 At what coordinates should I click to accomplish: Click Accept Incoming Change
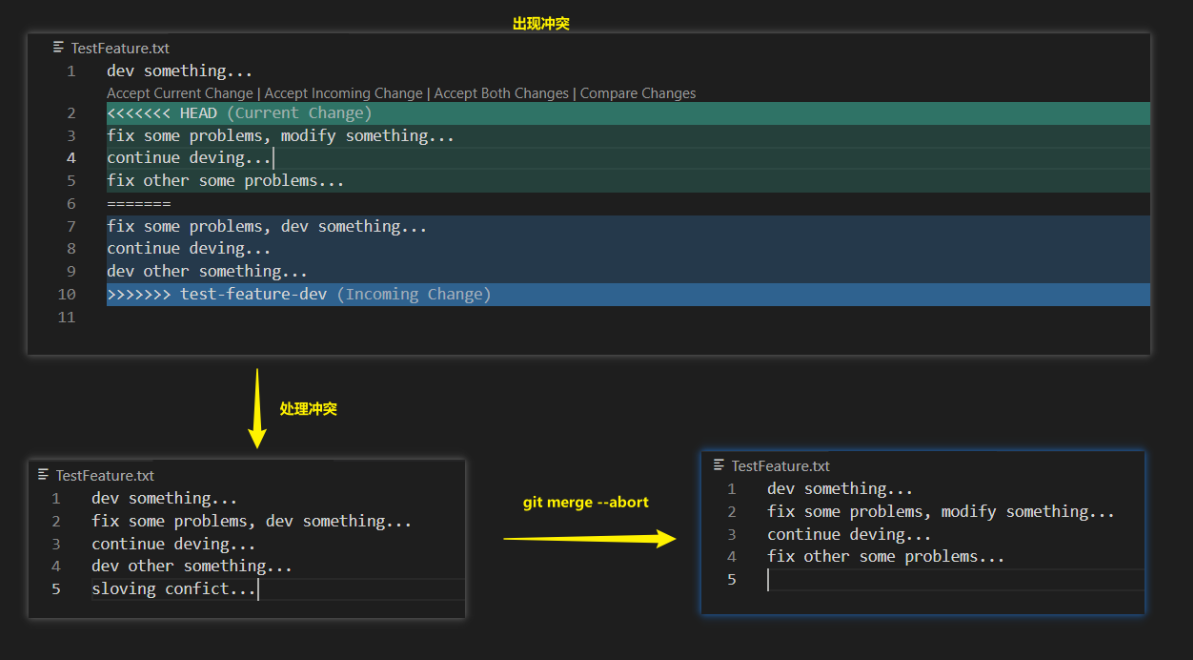click(343, 92)
